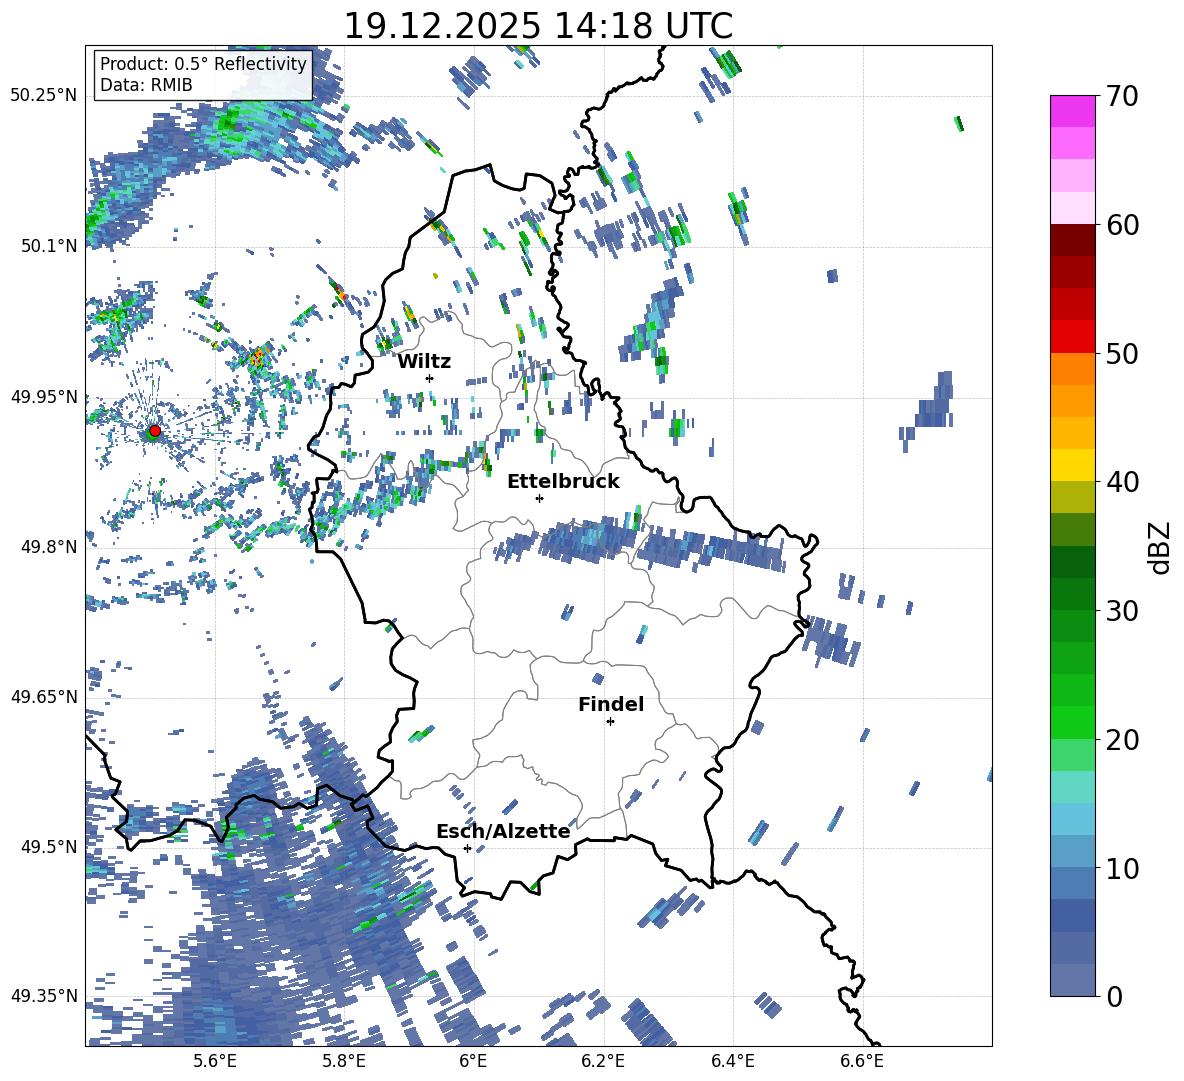
Task: Click the dBZ colorbar axis label
Action: pos(1160,546)
